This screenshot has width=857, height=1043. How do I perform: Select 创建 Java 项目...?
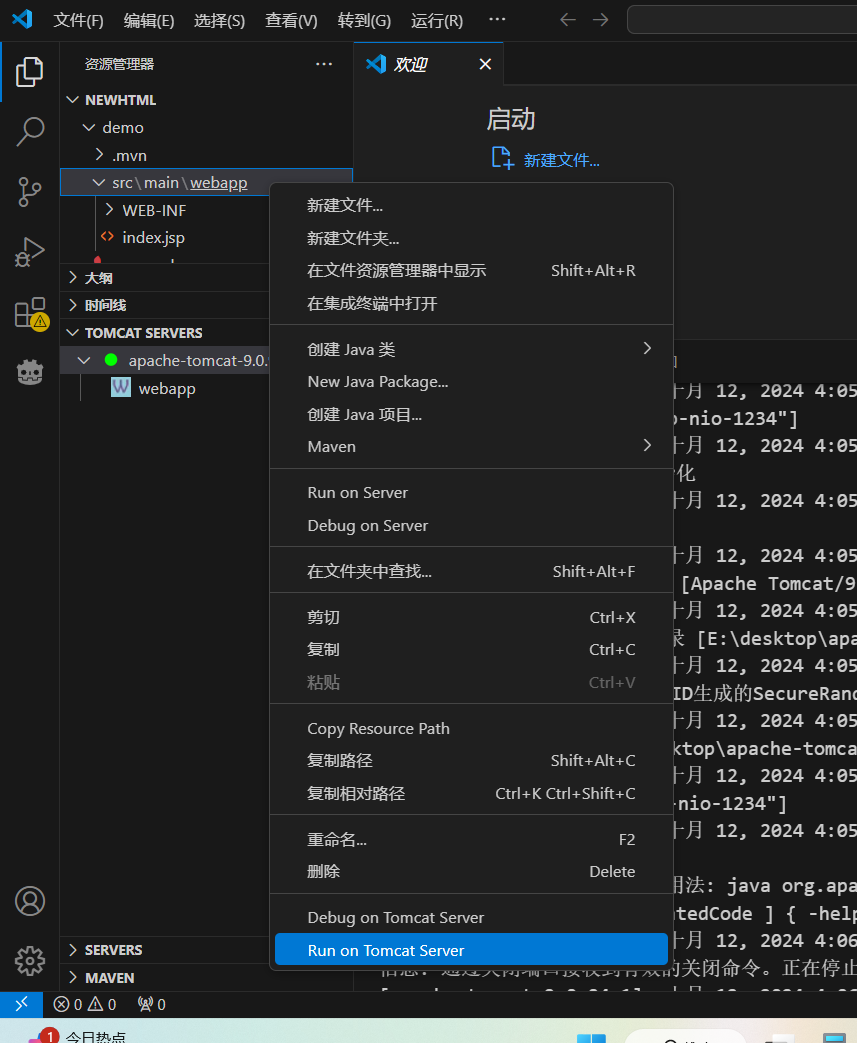pos(472,414)
